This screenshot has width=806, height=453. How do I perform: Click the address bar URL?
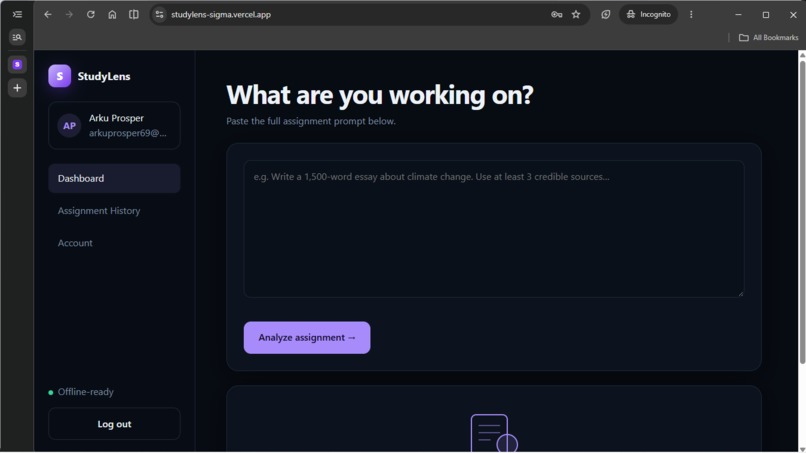tap(221, 14)
